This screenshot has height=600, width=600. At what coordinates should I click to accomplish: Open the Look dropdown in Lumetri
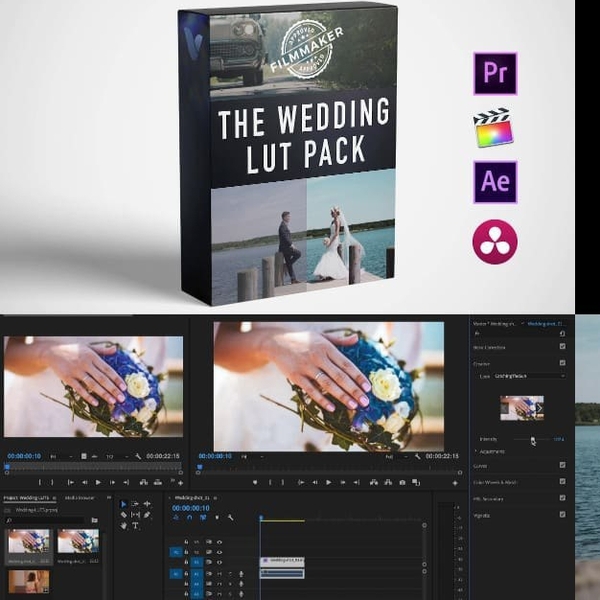[x=529, y=376]
